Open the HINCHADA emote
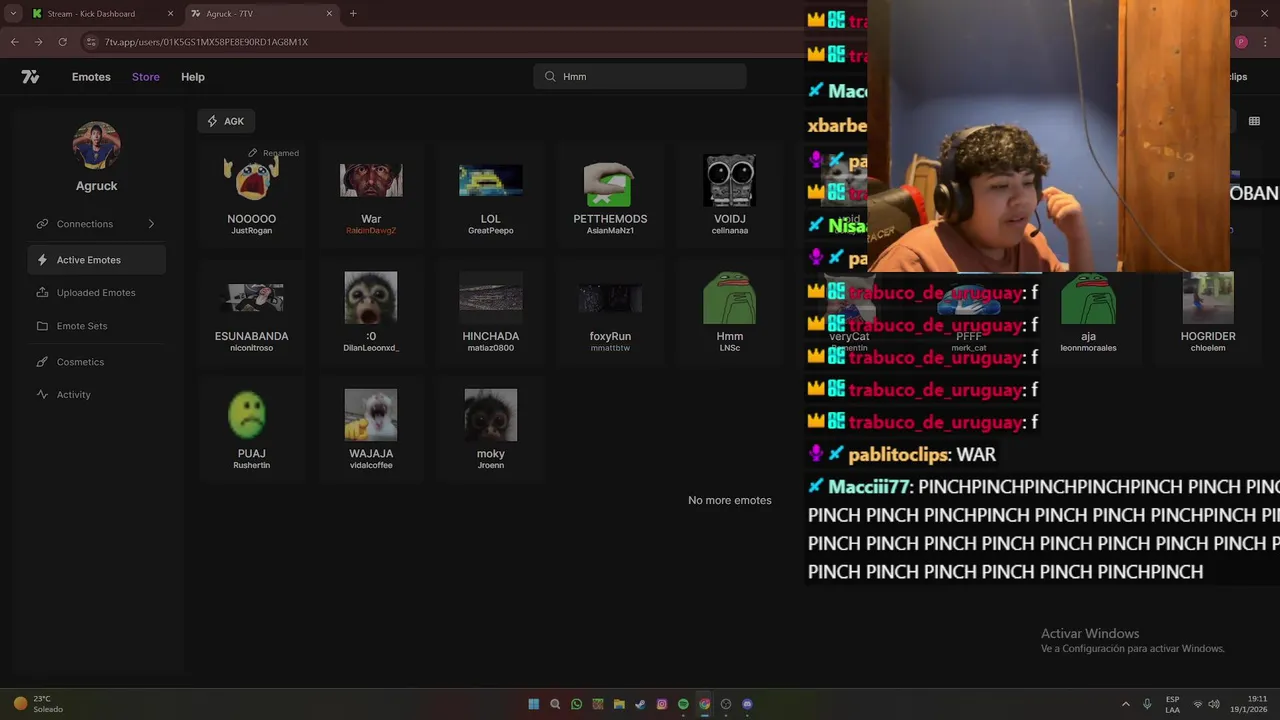The height and width of the screenshot is (720, 1280). (491, 311)
